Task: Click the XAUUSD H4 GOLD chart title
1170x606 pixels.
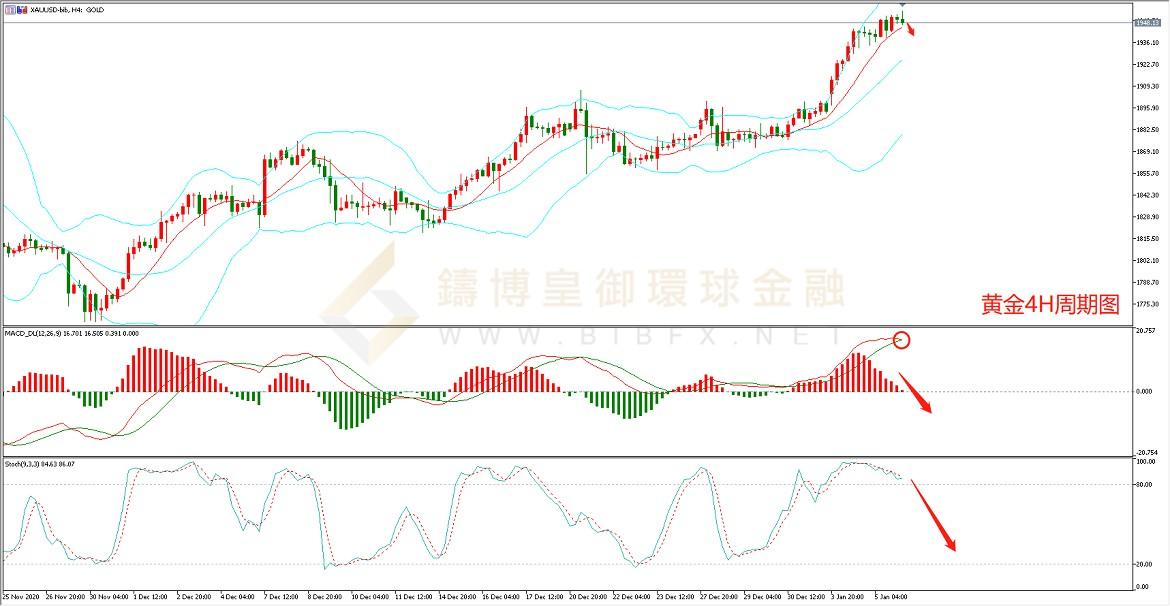Action: click(58, 7)
